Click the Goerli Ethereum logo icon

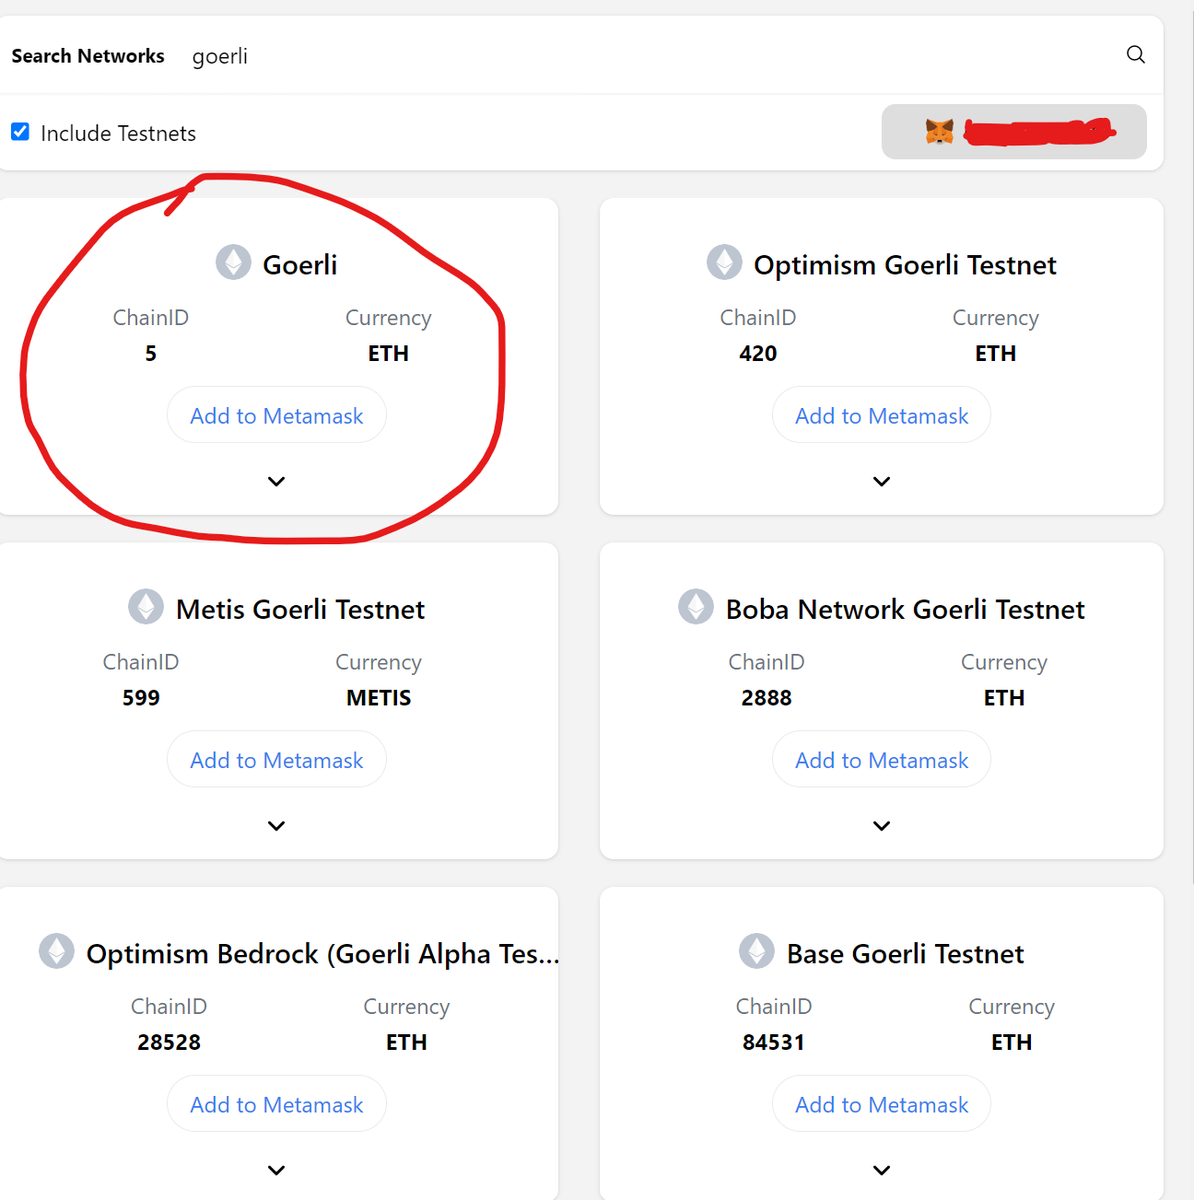[234, 263]
